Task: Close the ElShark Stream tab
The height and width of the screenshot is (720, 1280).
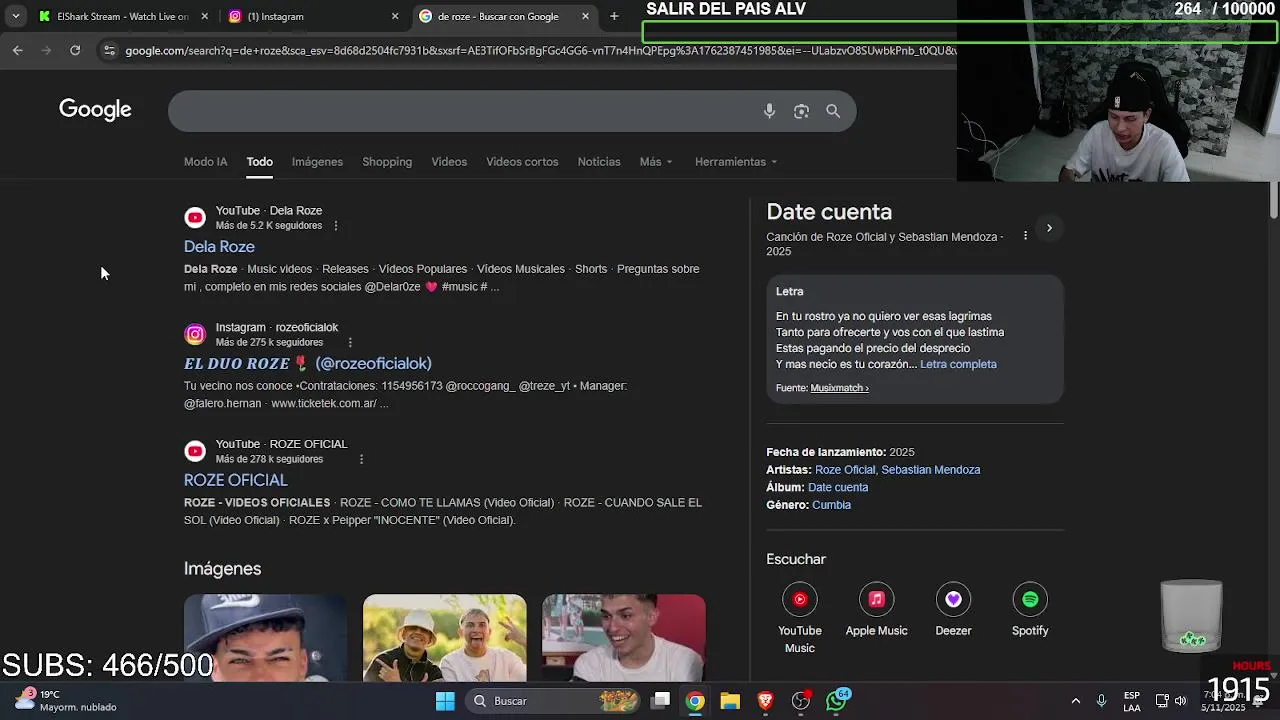Action: tap(205, 16)
